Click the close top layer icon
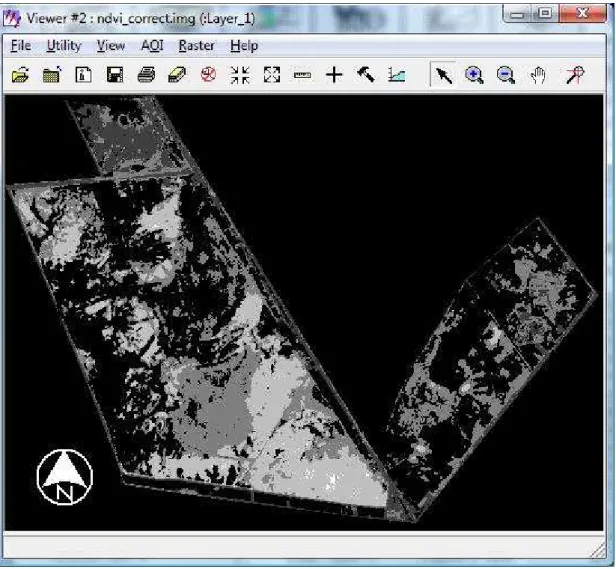 pos(52,75)
